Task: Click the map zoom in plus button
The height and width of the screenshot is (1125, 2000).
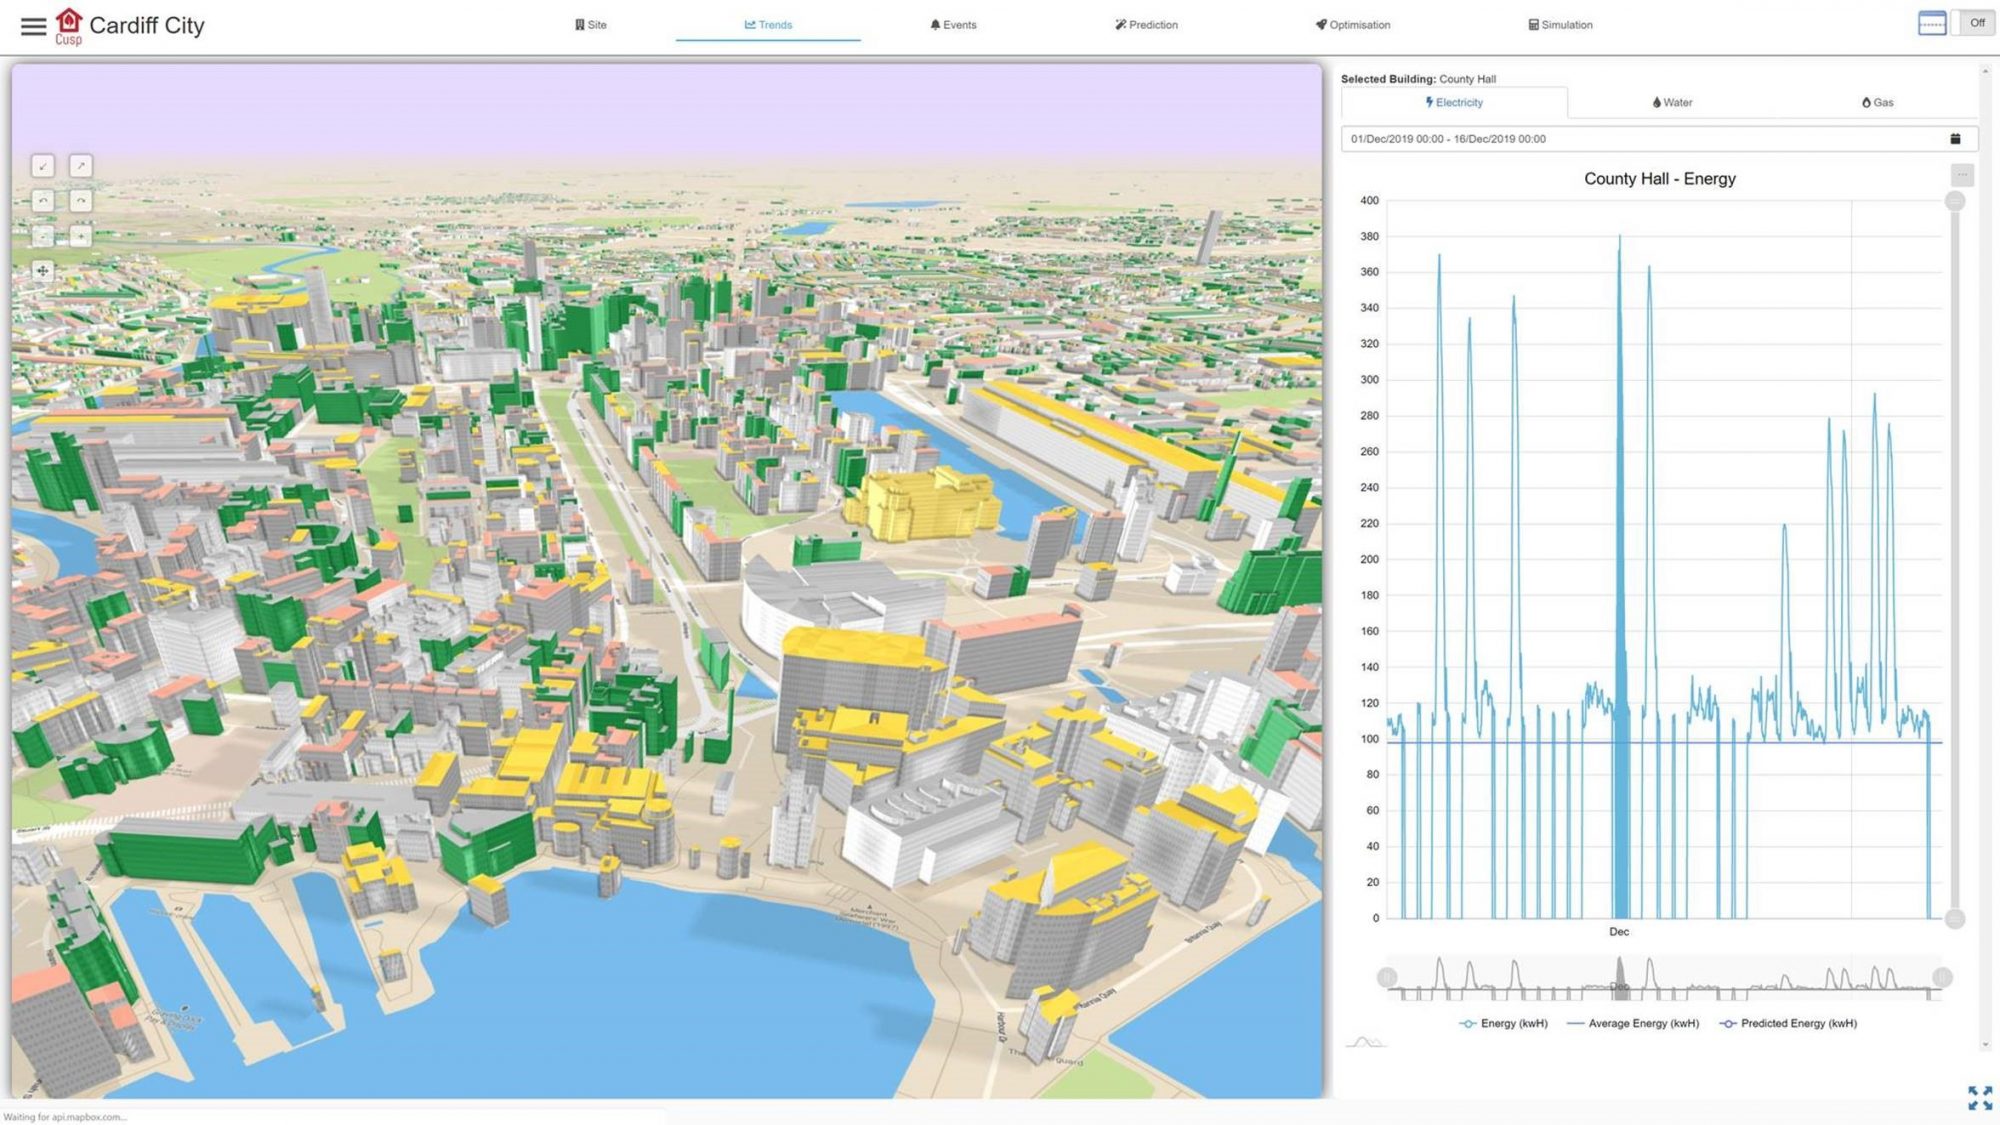Action: 81,236
